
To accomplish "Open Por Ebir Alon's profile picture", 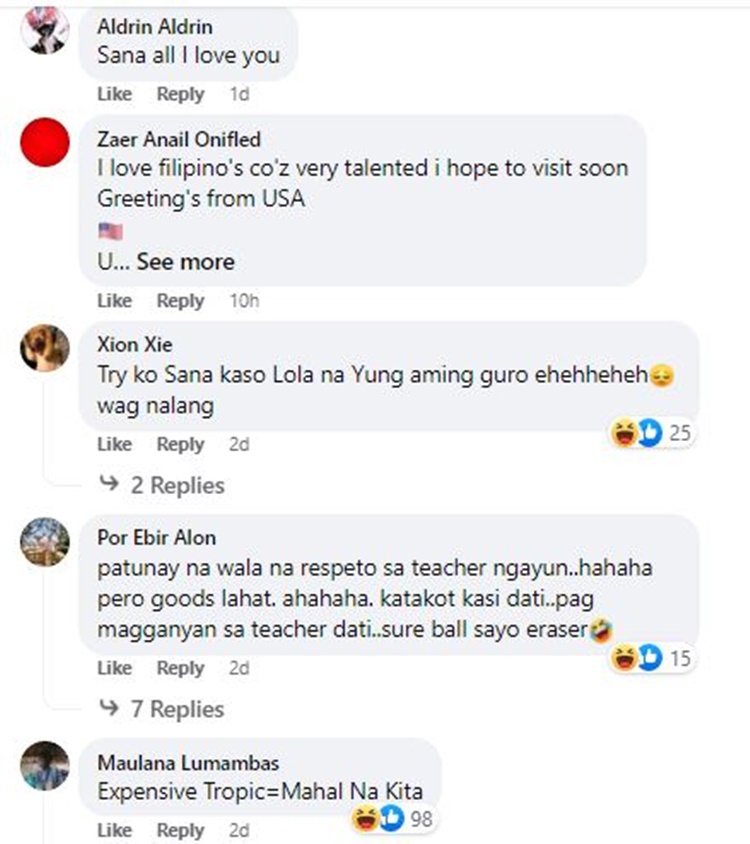I will [45, 541].
